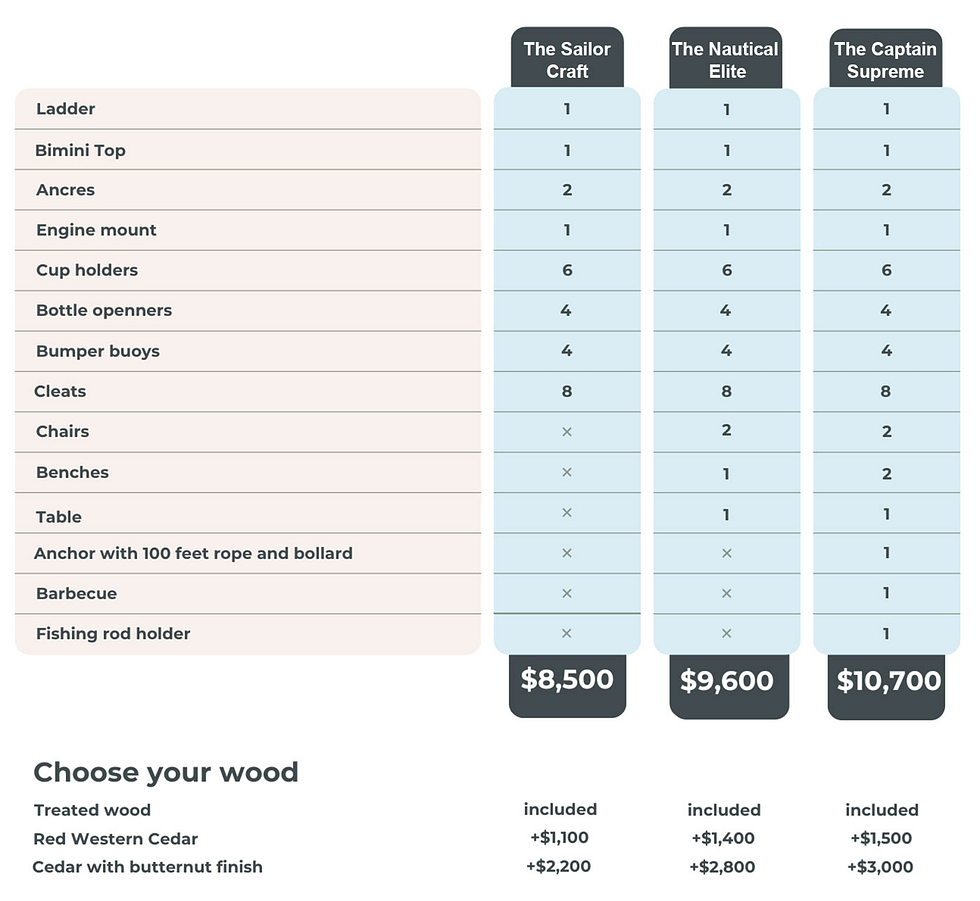Select The Captain Supreme header
The image size is (980, 901).
tap(886, 58)
